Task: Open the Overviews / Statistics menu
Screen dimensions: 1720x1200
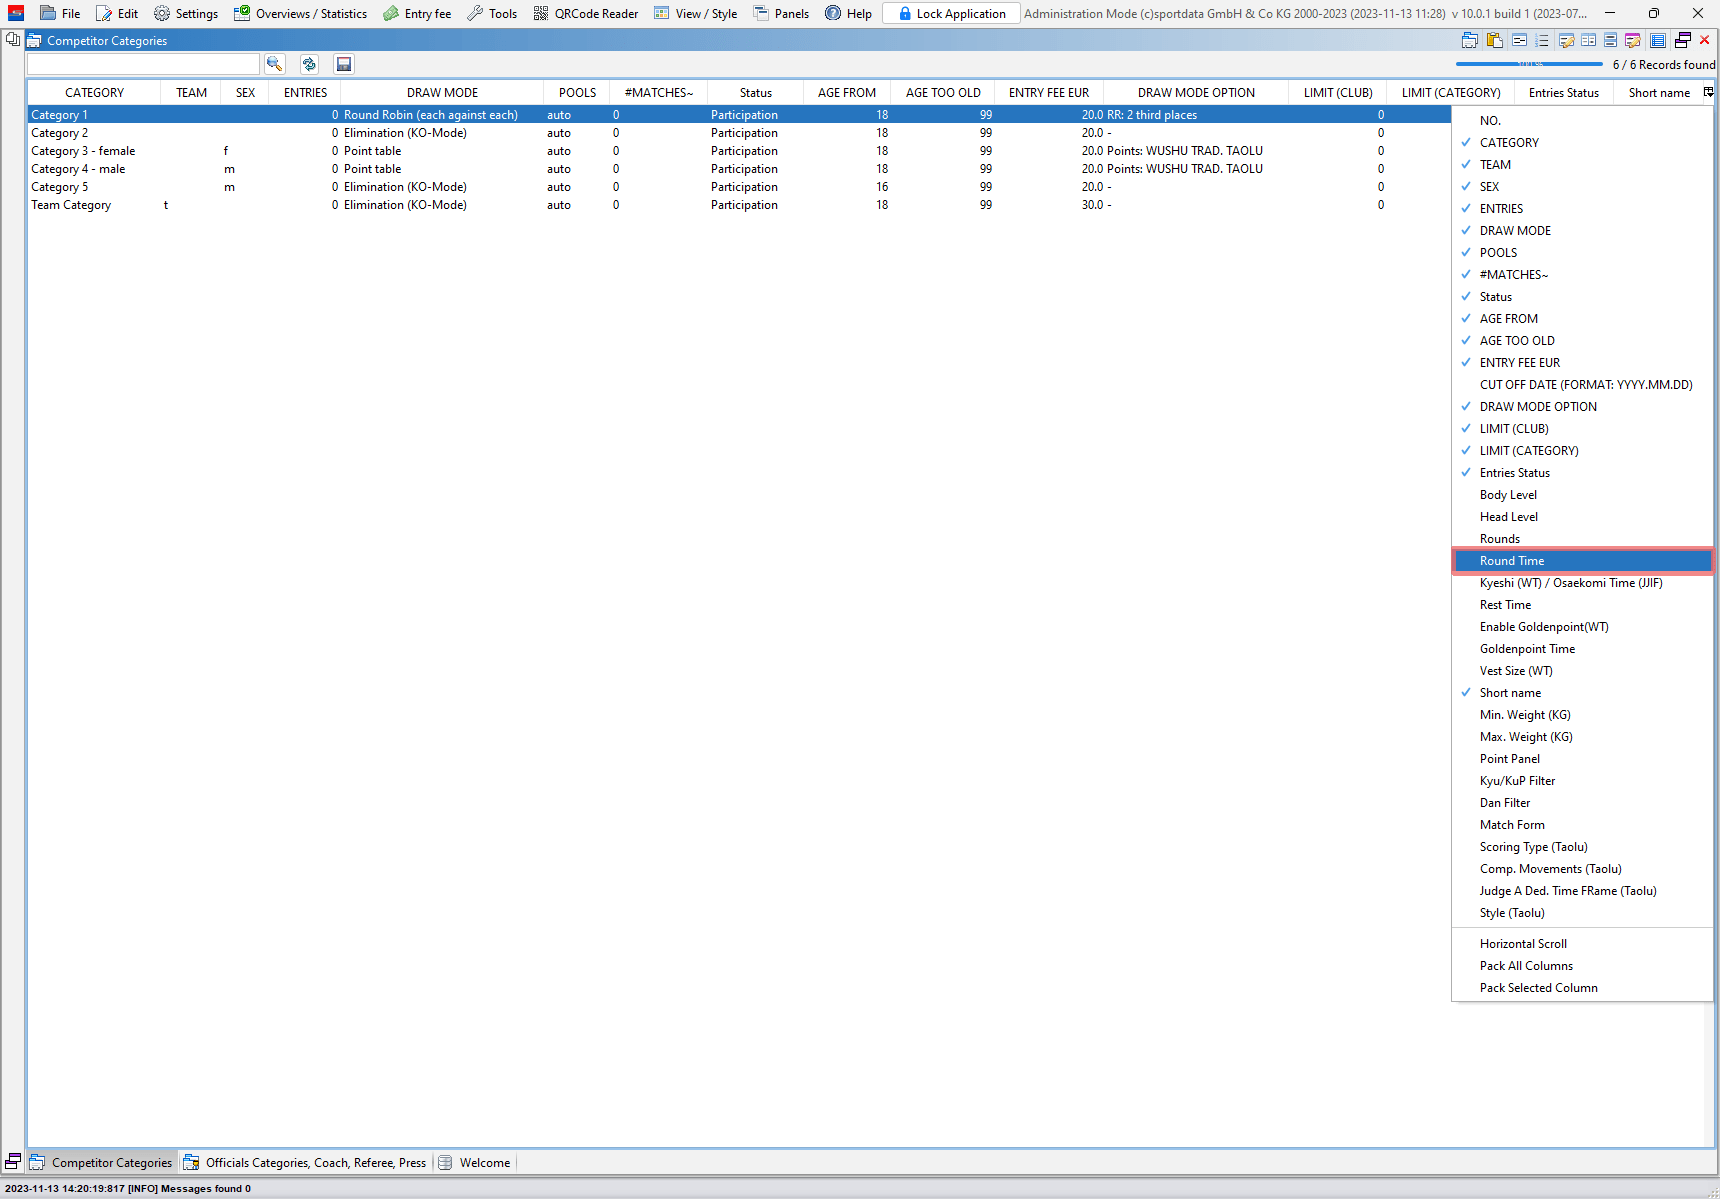Action: point(301,14)
